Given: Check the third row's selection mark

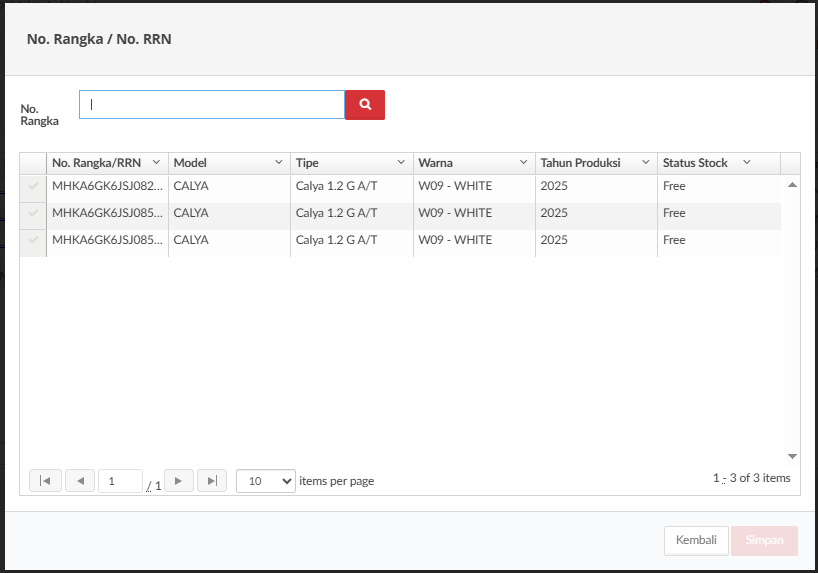Looking at the screenshot, I should (x=33, y=240).
